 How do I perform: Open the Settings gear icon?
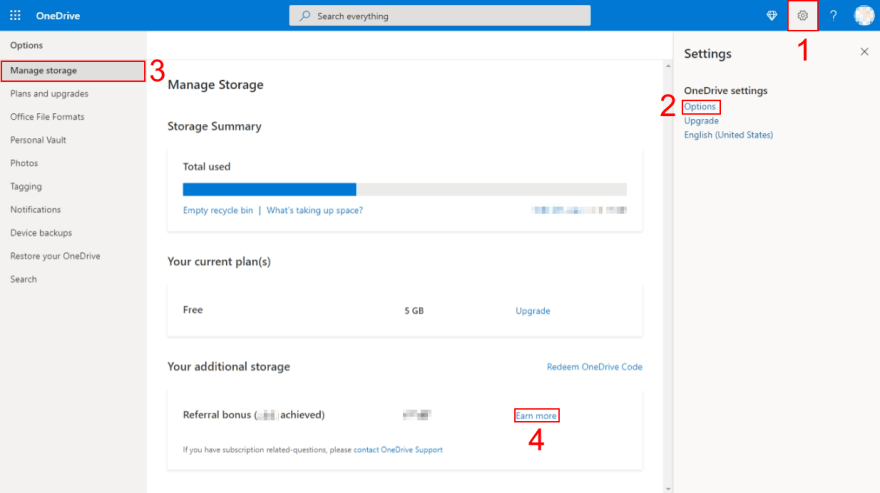[803, 16]
